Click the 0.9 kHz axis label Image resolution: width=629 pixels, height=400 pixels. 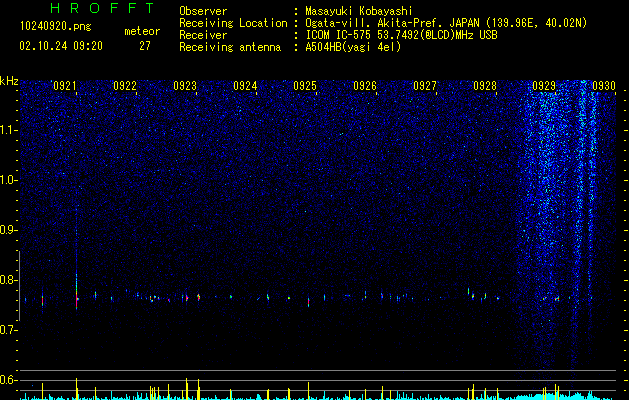8,230
